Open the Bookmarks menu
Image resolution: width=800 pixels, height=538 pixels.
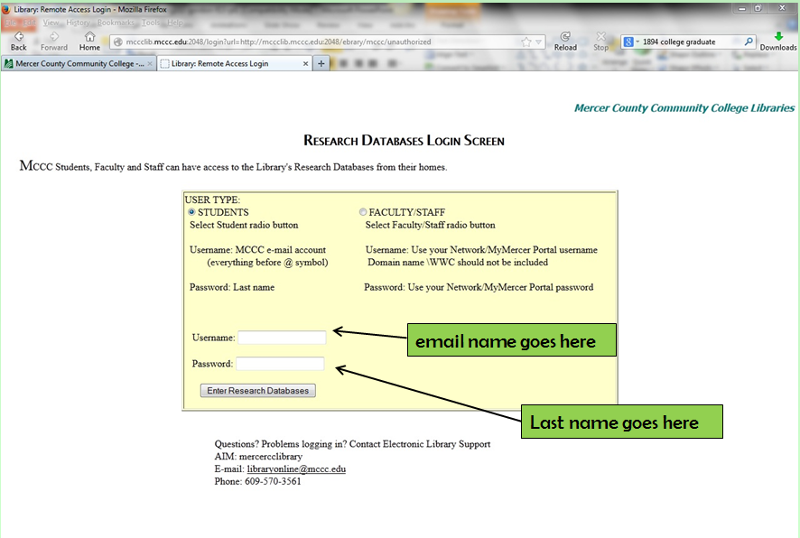point(115,22)
